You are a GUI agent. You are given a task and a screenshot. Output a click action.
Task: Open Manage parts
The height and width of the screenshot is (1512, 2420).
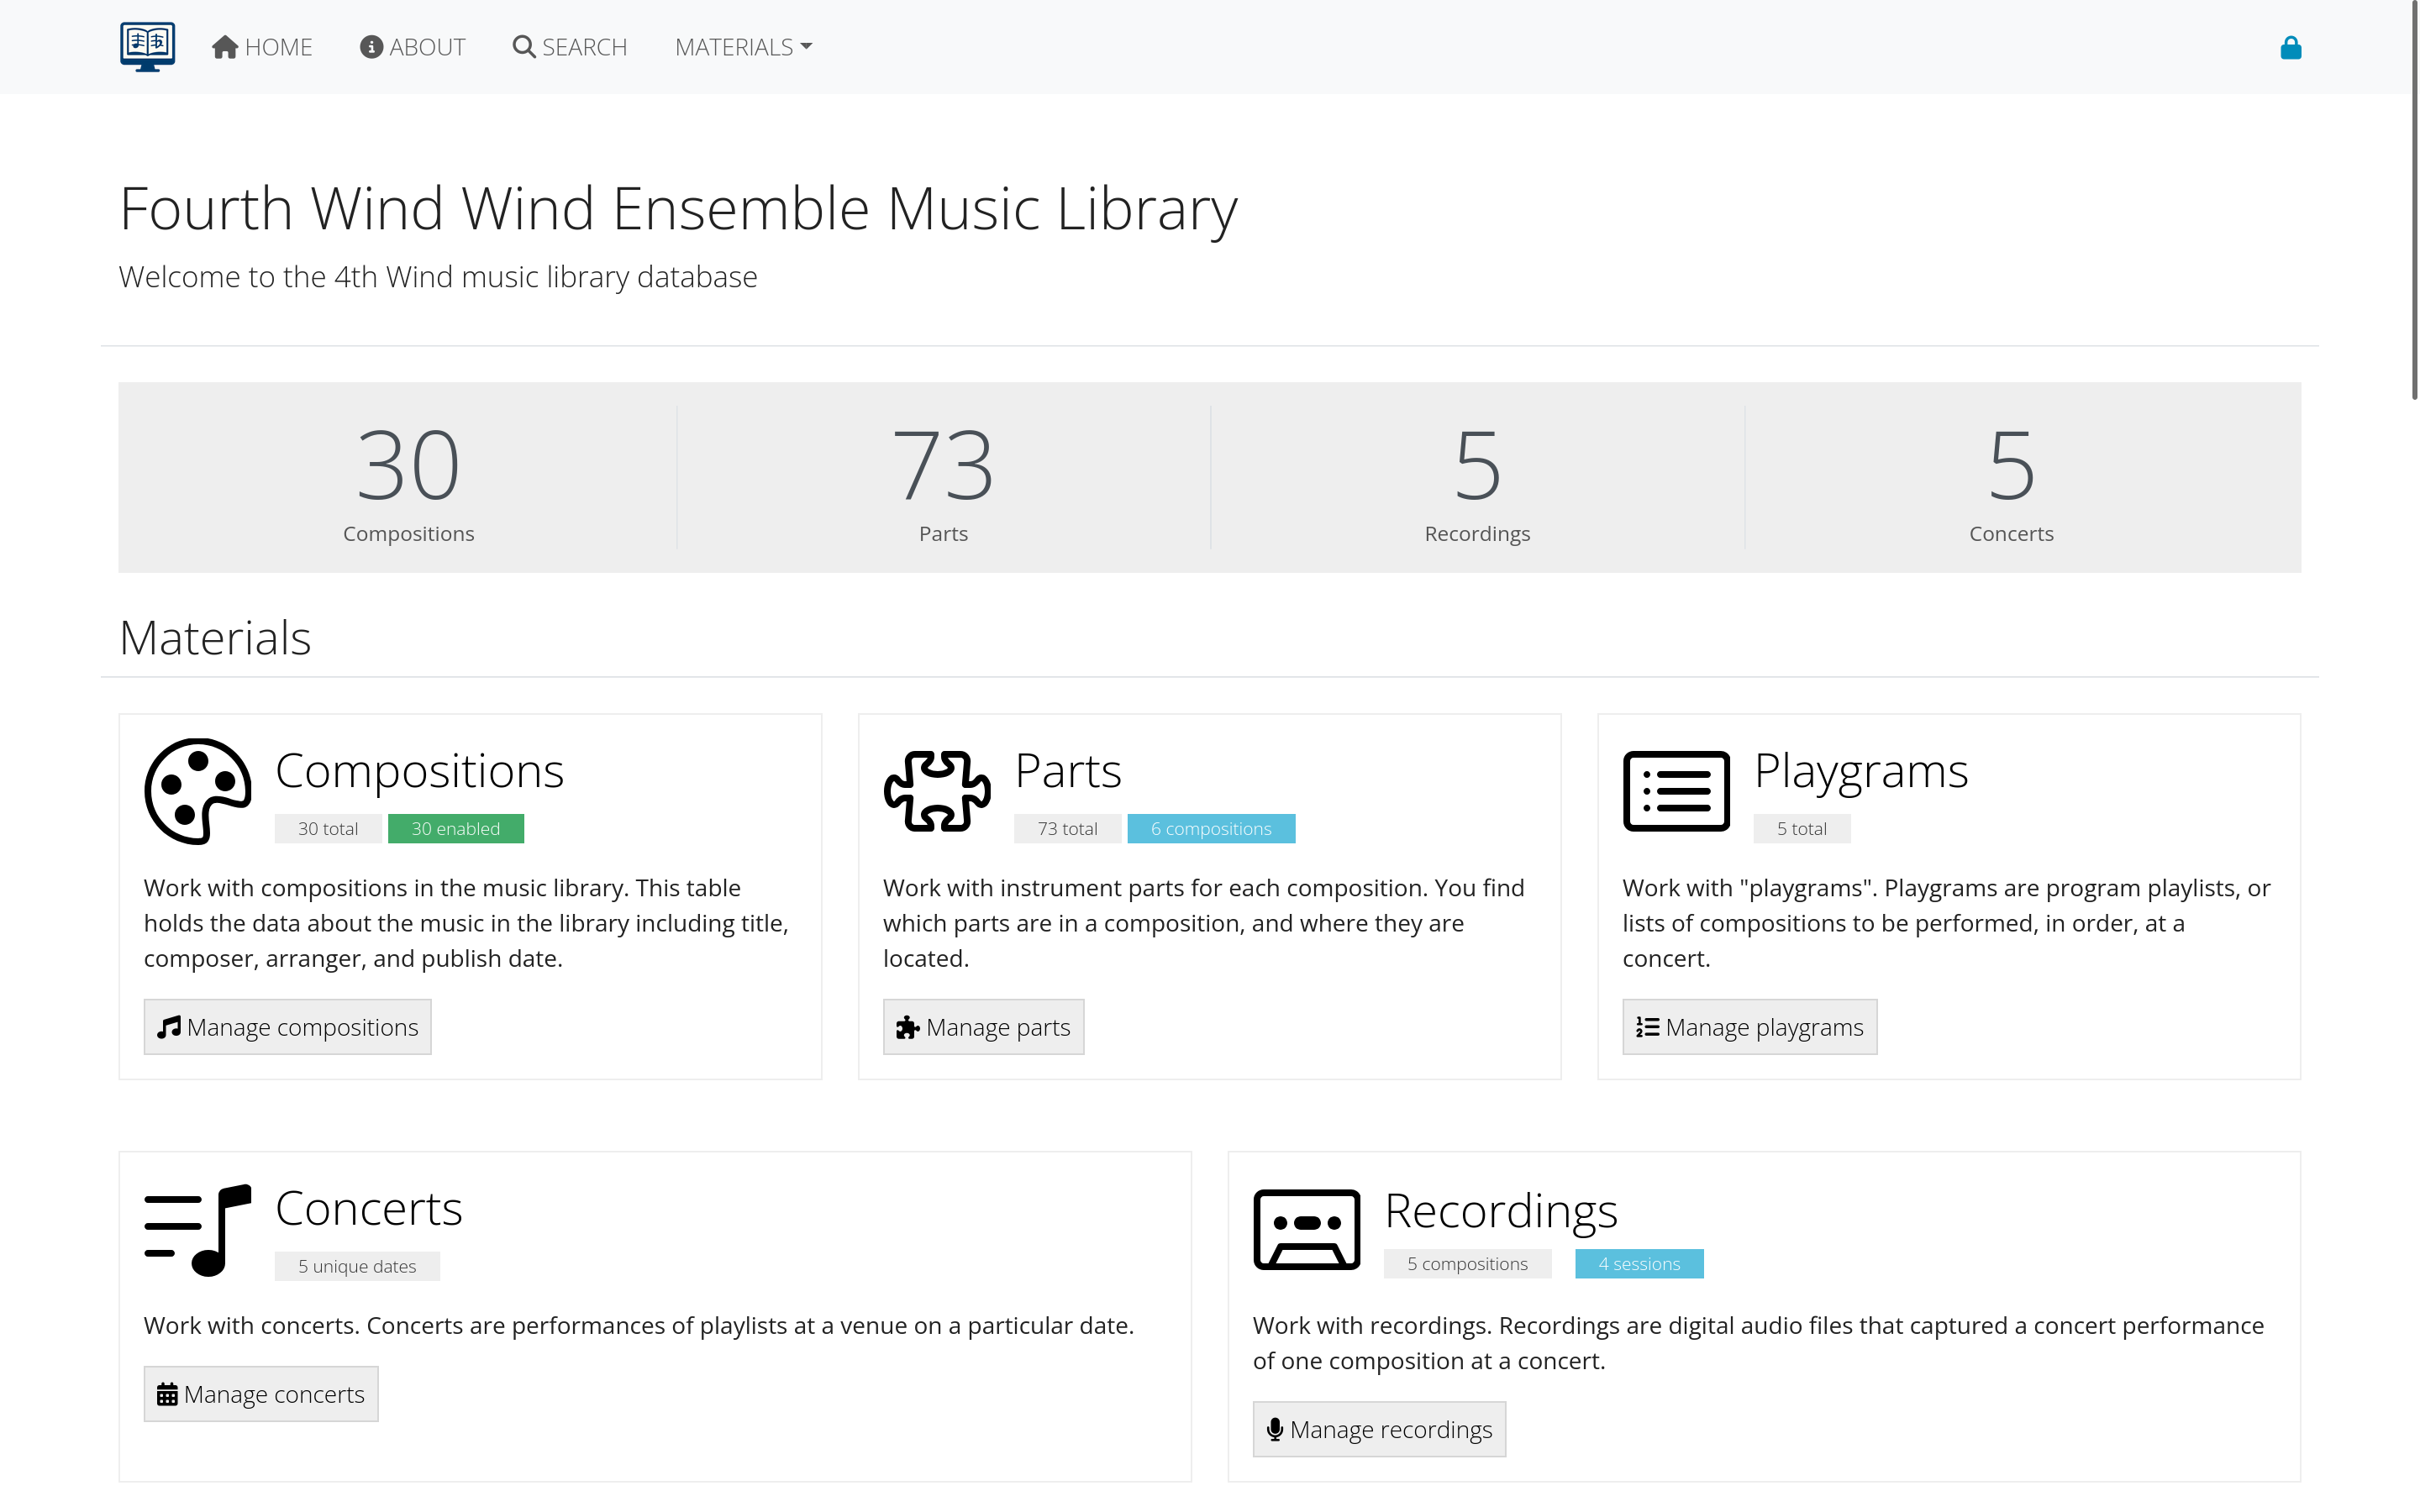tap(983, 1026)
